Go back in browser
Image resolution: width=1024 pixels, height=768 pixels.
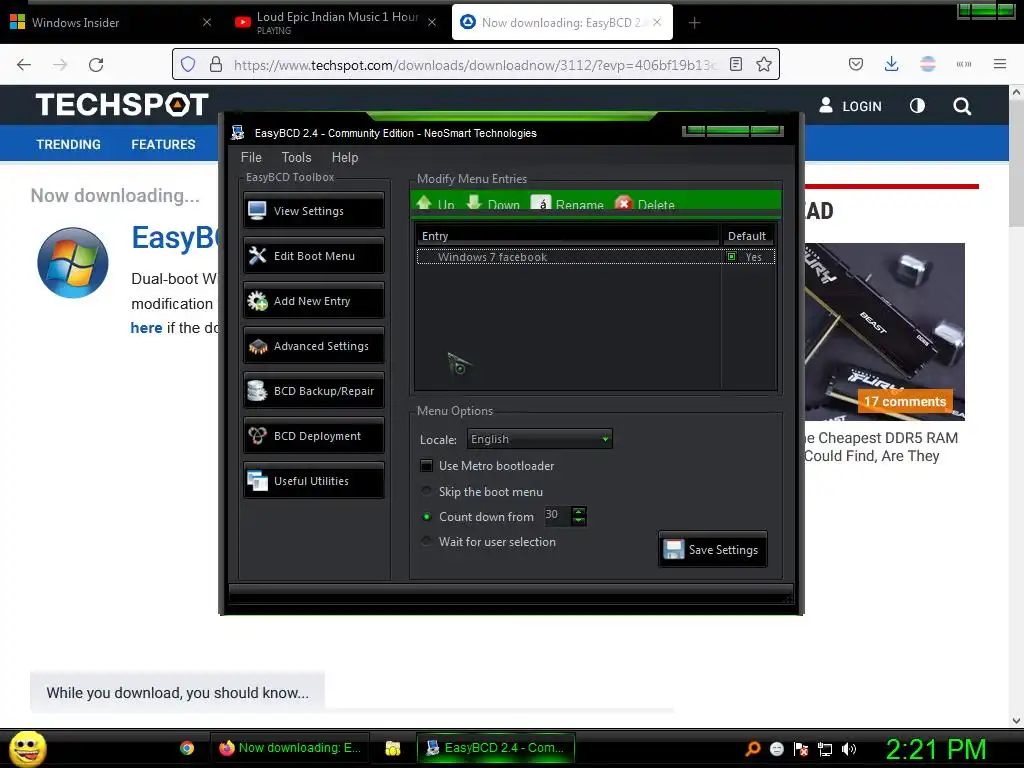pos(24,64)
